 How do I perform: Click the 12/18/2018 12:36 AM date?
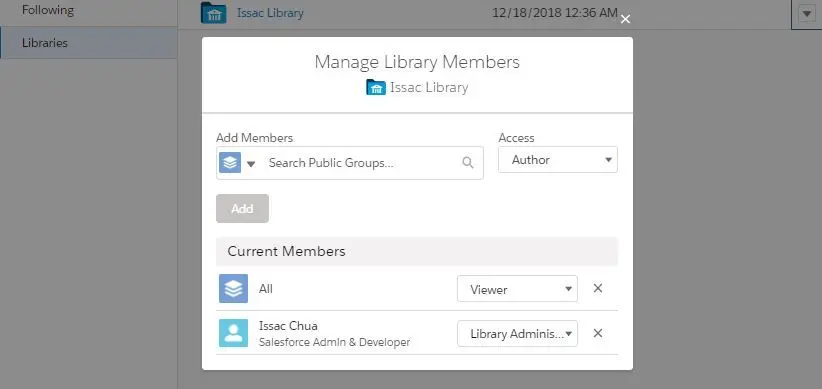555,13
